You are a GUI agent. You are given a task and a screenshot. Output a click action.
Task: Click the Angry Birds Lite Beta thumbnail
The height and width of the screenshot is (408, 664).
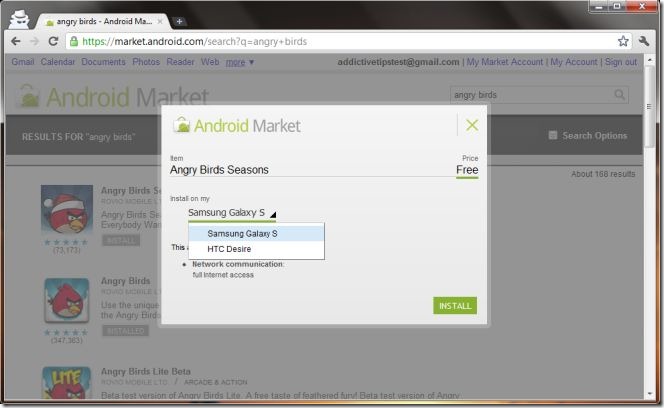click(66, 383)
